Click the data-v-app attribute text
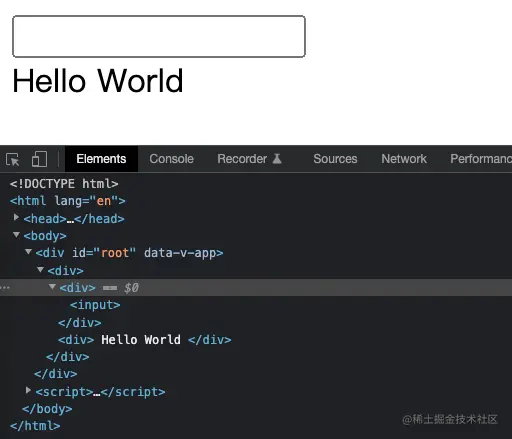This screenshot has height=439, width=512. click(x=180, y=253)
